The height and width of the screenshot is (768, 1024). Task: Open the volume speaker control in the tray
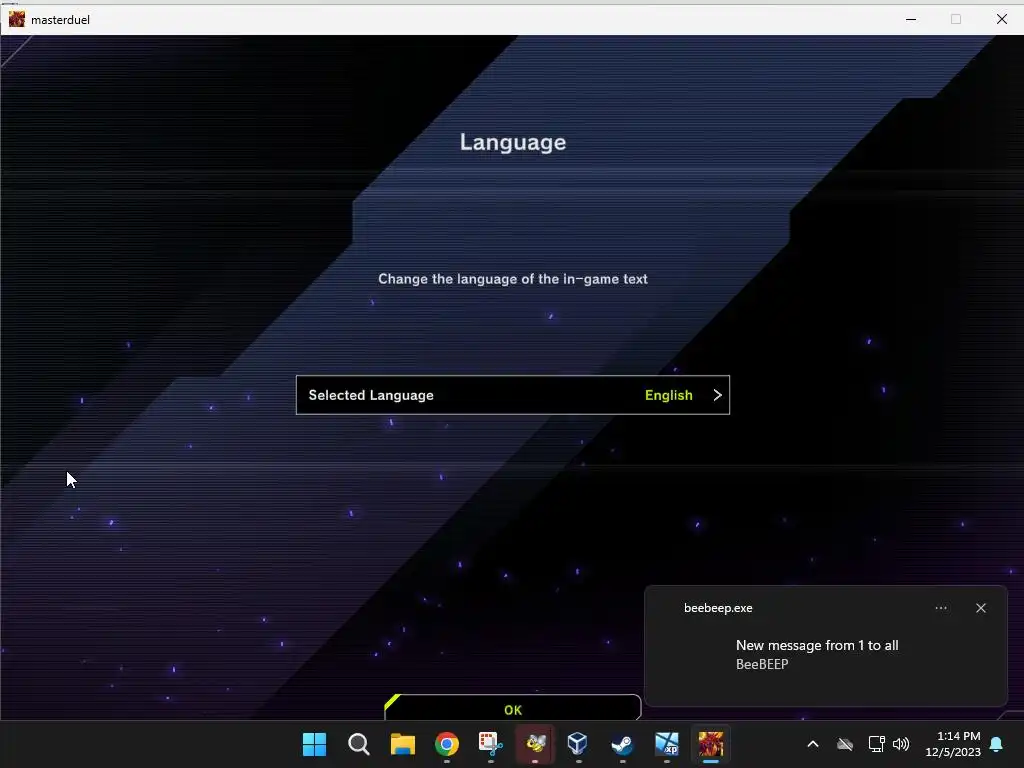901,744
